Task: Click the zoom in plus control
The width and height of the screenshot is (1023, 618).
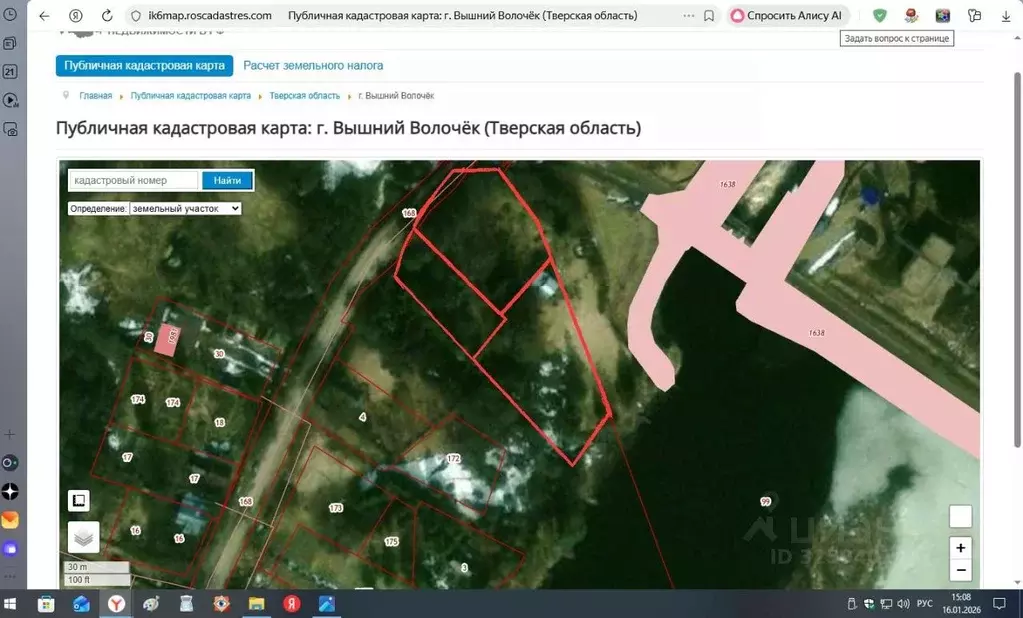Action: point(959,547)
